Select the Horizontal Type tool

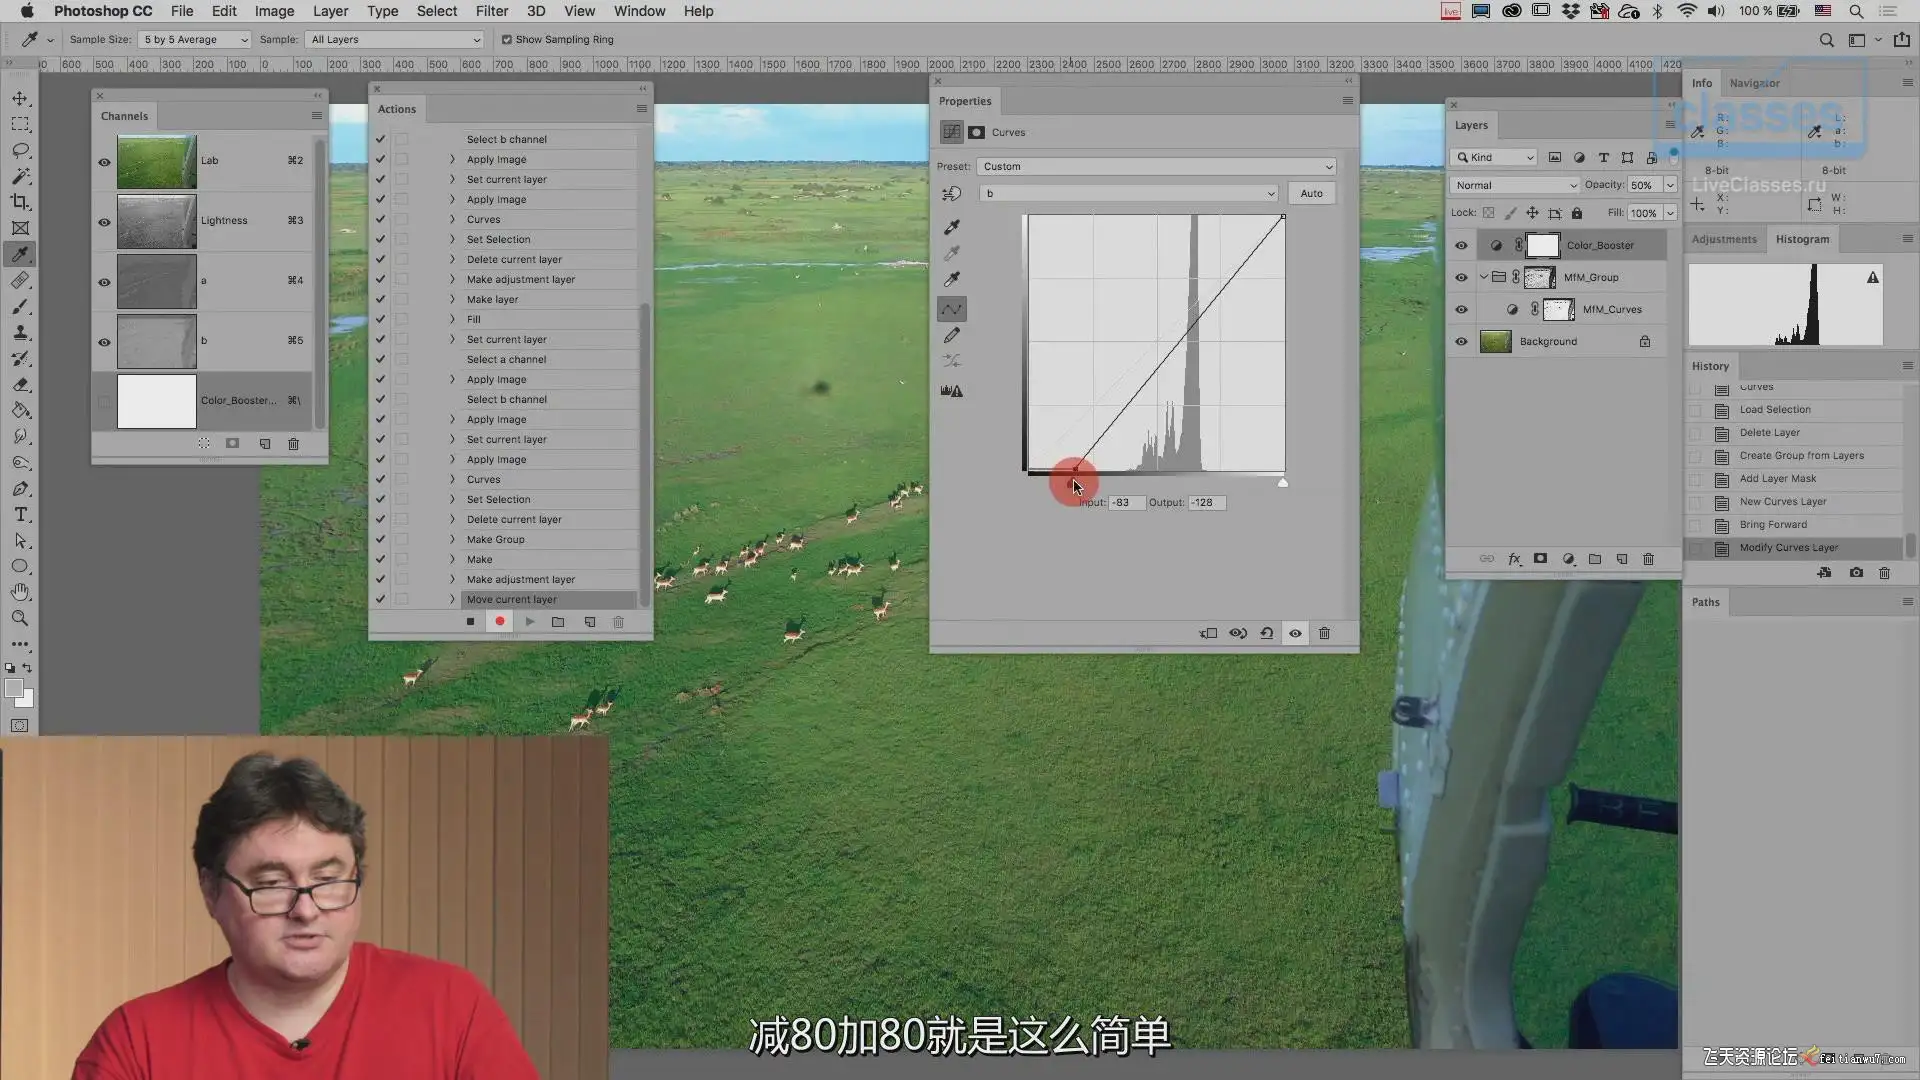(20, 515)
